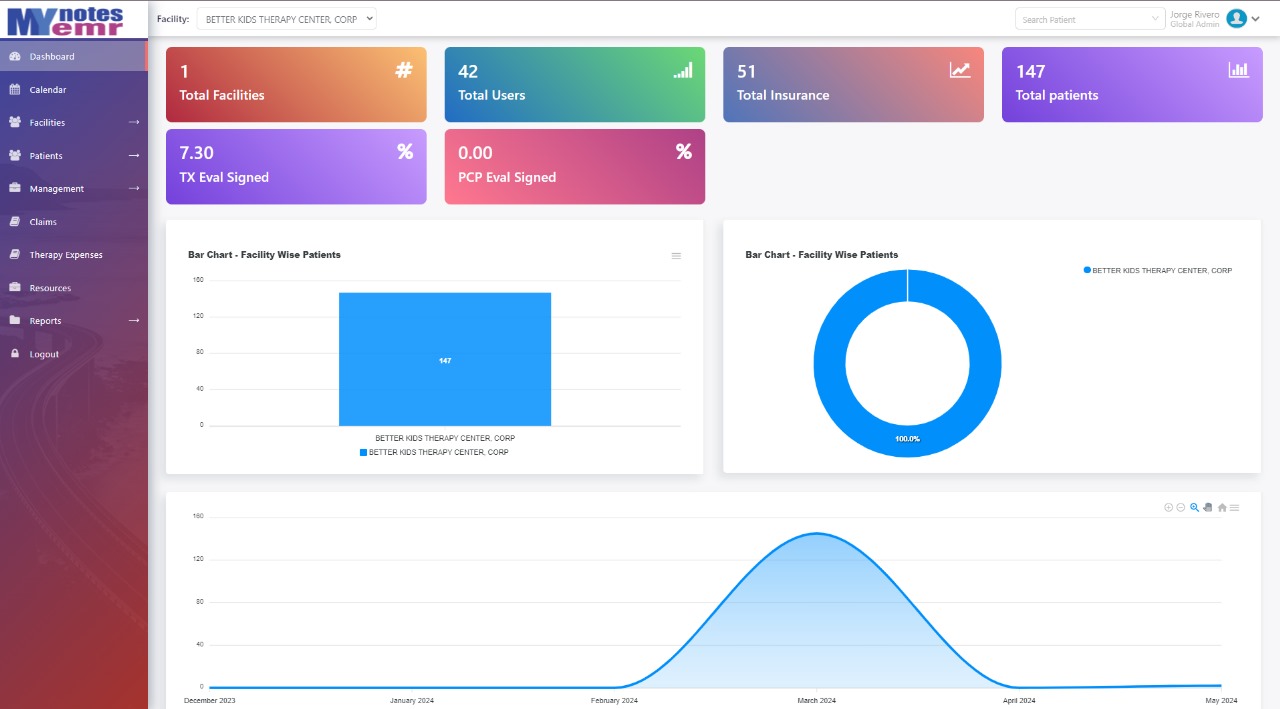1280x709 pixels.
Task: Click the user avatar icon in header
Action: tap(1236, 18)
